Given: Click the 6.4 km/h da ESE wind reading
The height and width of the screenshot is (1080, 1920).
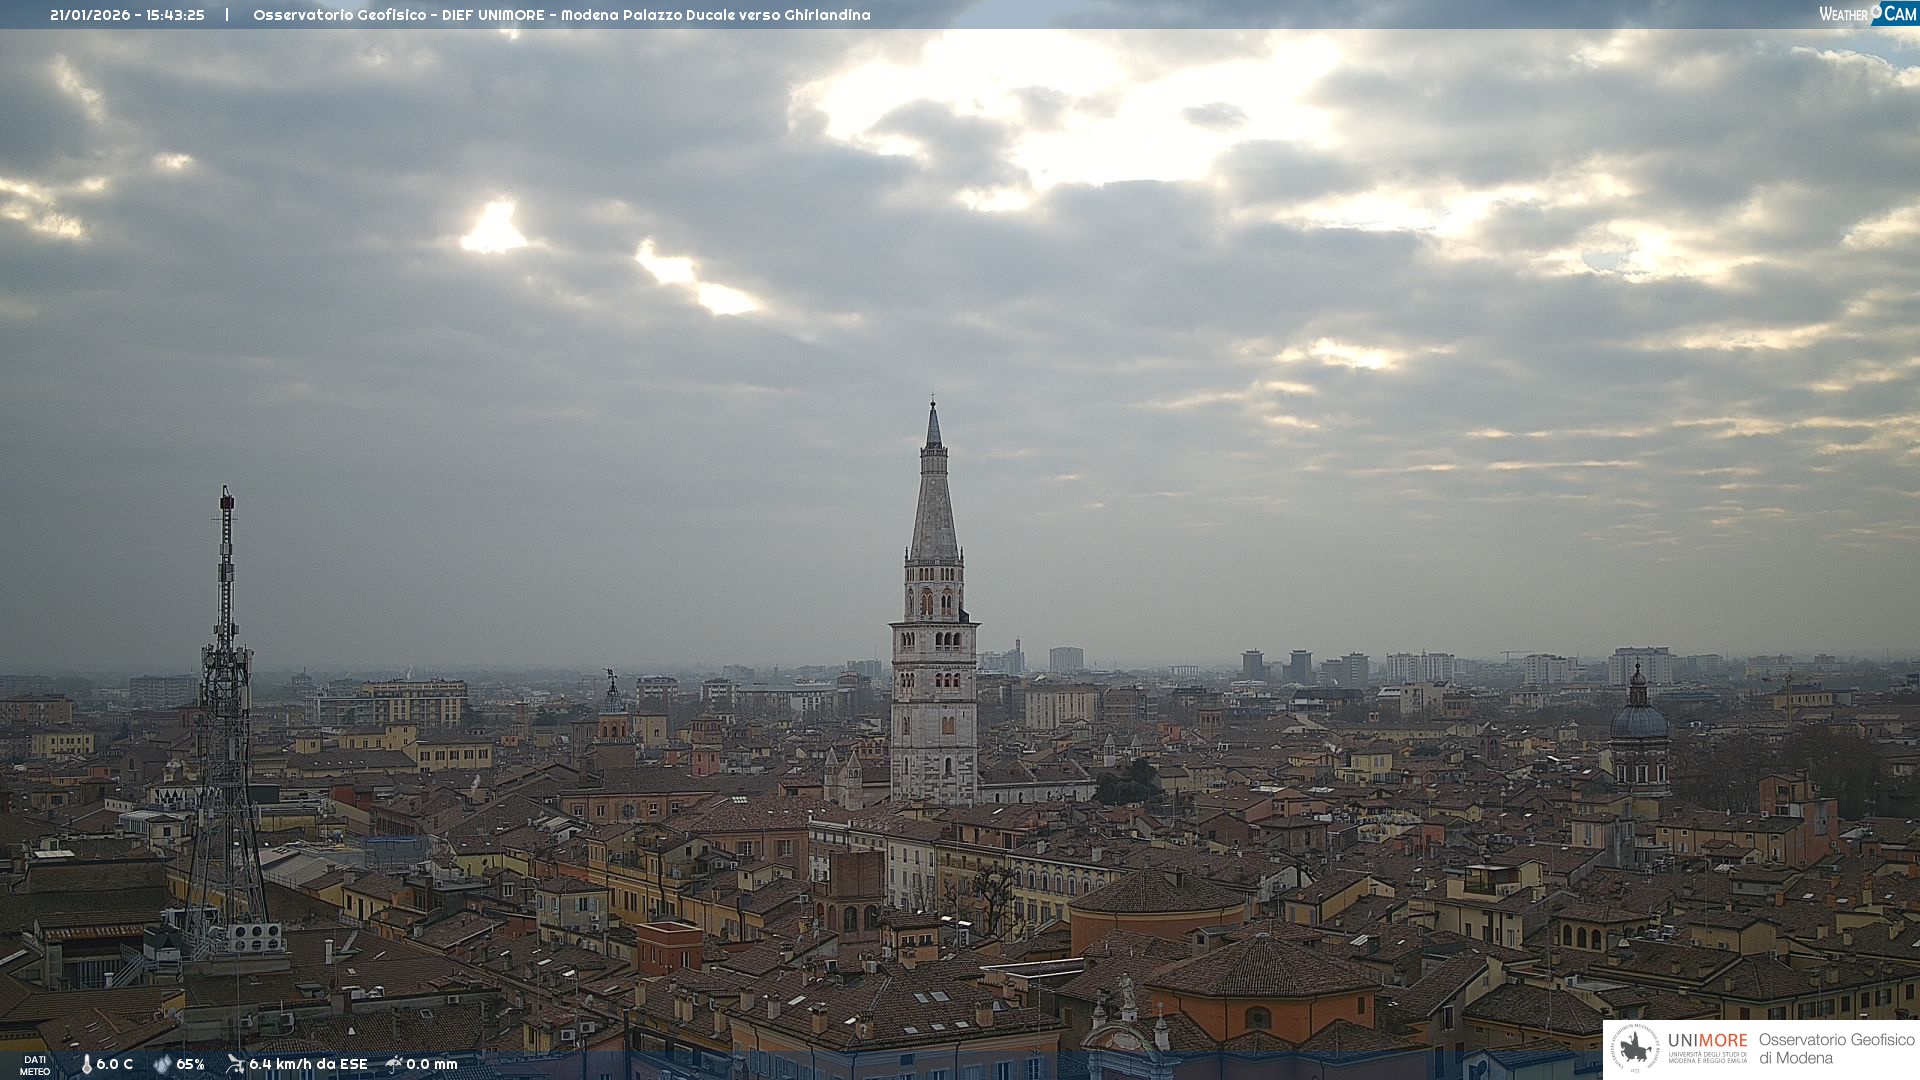Looking at the screenshot, I should (x=308, y=1064).
